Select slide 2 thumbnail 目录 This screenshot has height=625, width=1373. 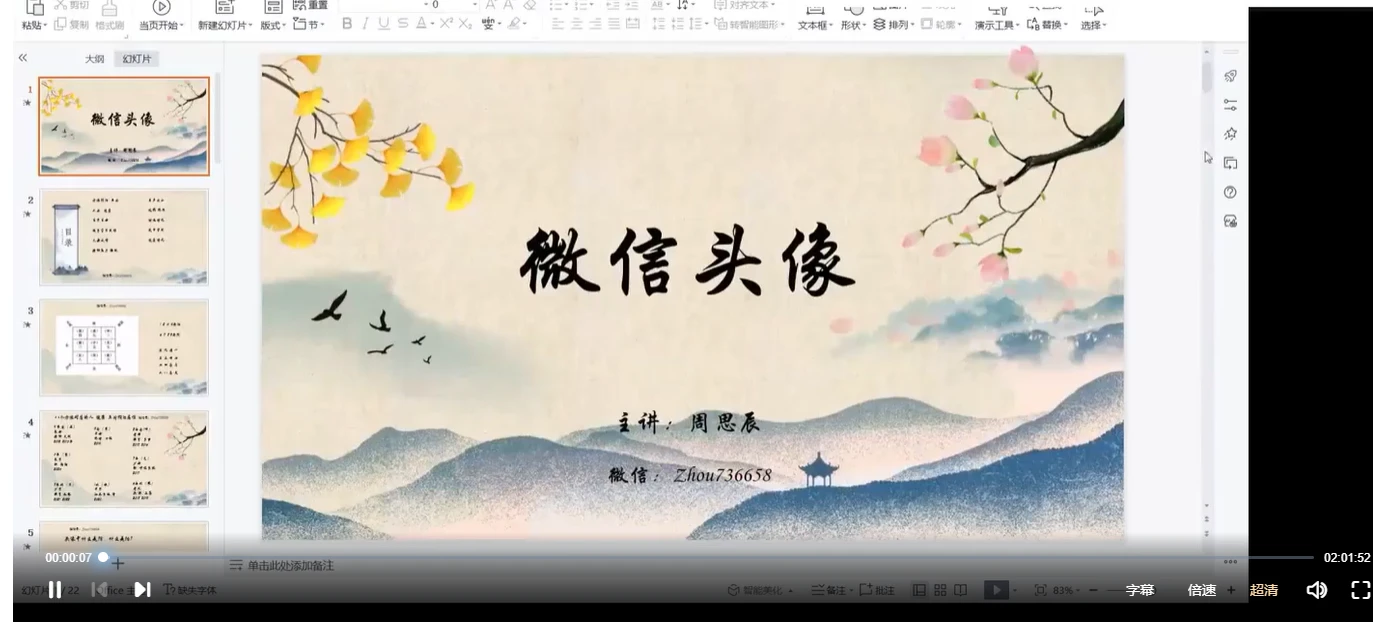pyautogui.click(x=124, y=237)
